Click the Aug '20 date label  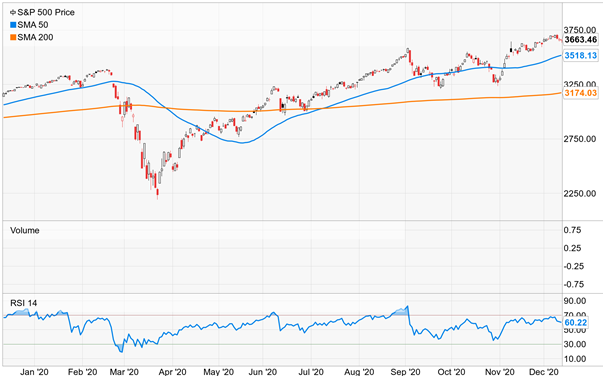pyautogui.click(x=359, y=372)
